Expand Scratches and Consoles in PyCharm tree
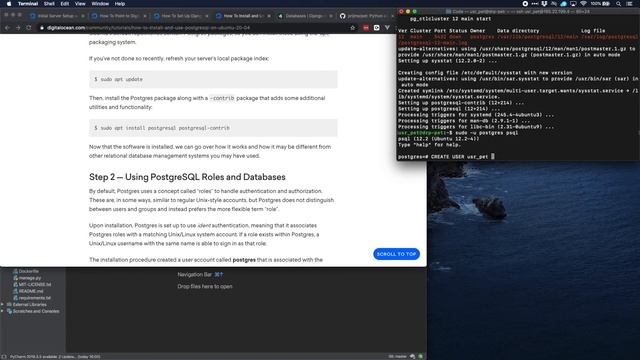 pos(2,311)
